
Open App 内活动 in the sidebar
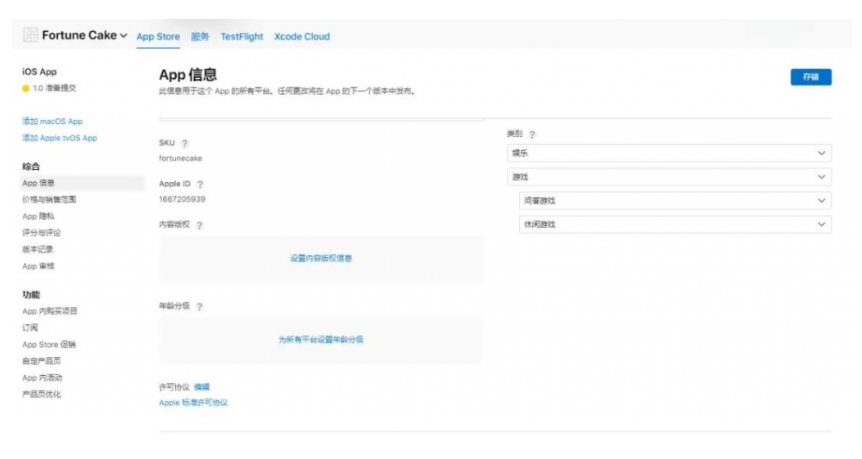coord(42,378)
